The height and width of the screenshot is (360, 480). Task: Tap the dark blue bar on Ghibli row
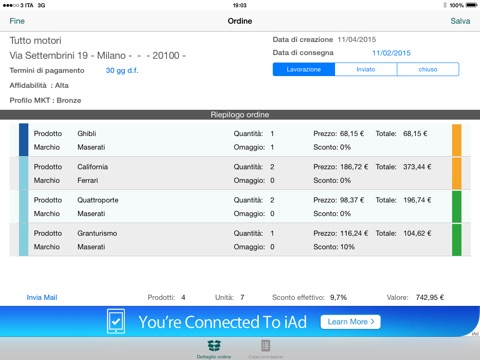24,140
